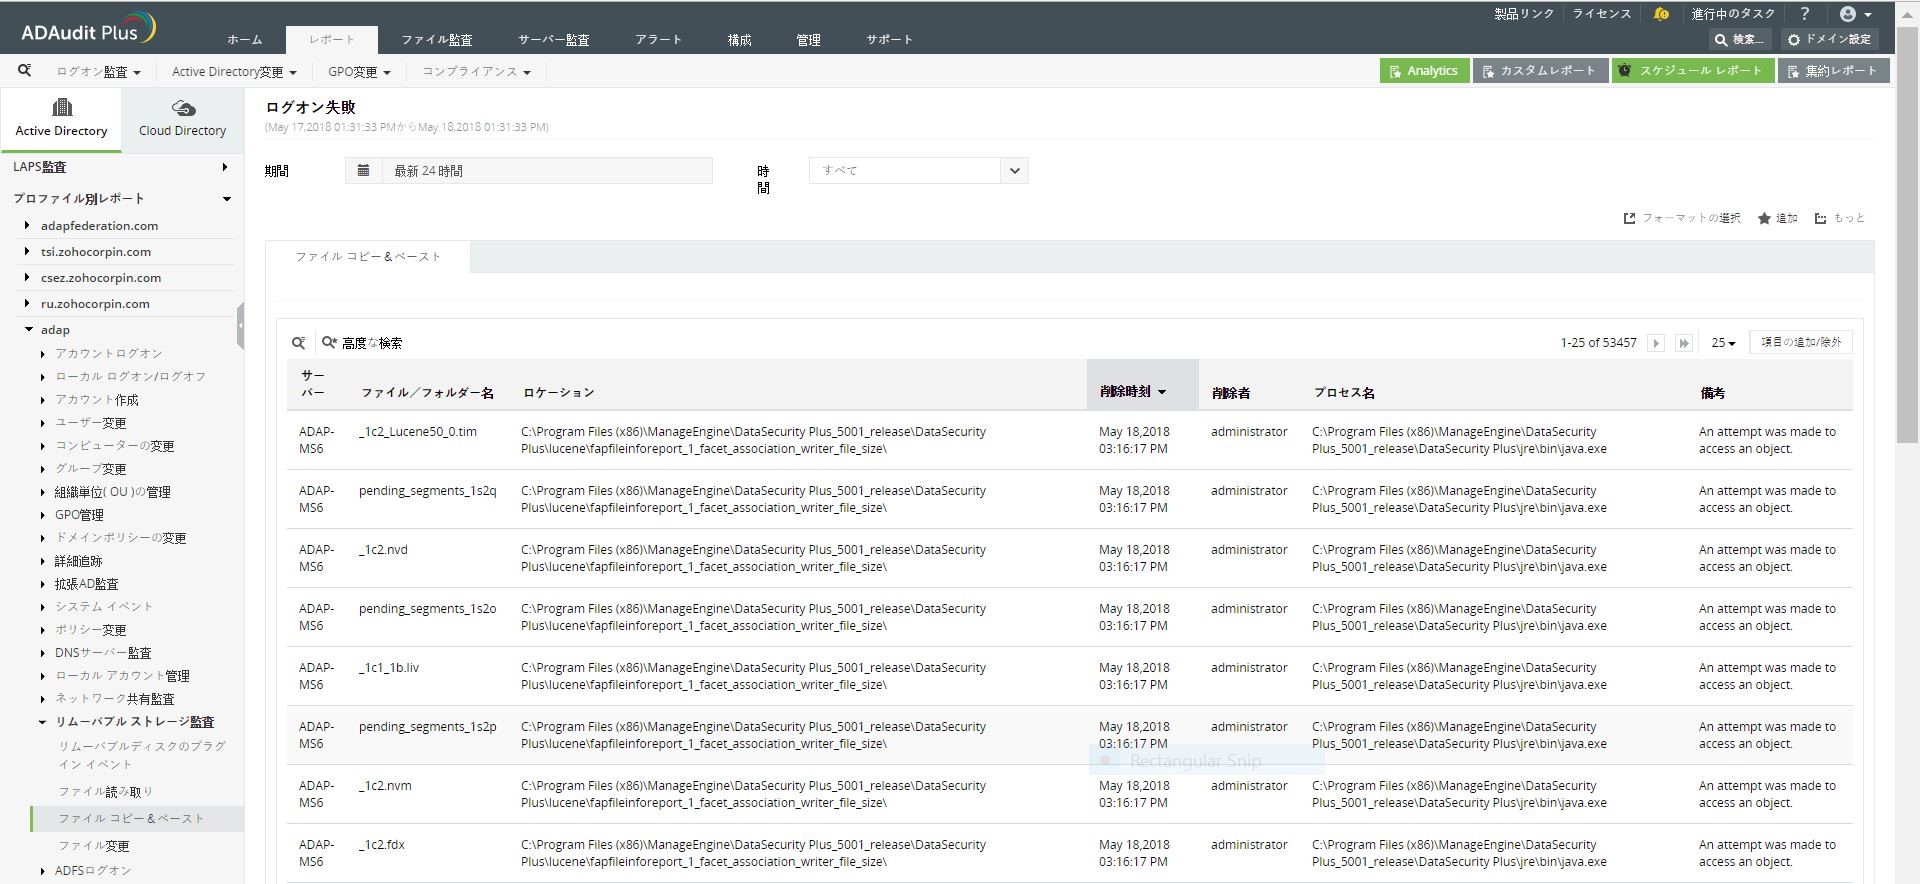Open the time (すべて) dropdown
The image size is (1920, 884).
(x=1014, y=171)
